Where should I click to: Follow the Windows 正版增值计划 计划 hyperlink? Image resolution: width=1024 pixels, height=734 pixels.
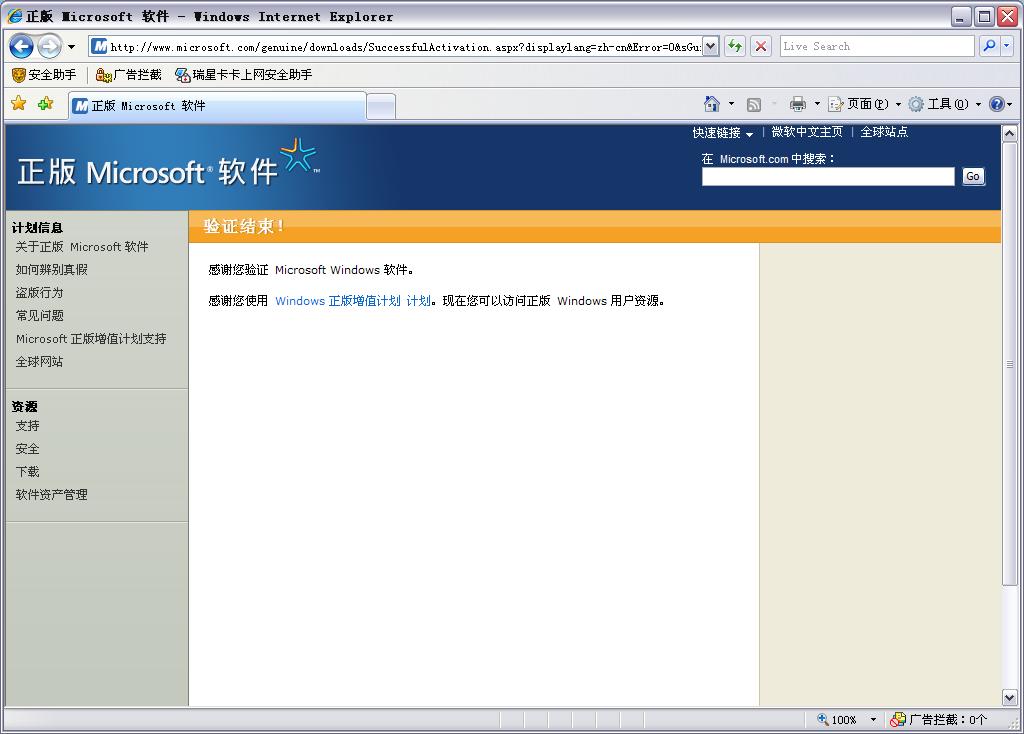(x=353, y=301)
